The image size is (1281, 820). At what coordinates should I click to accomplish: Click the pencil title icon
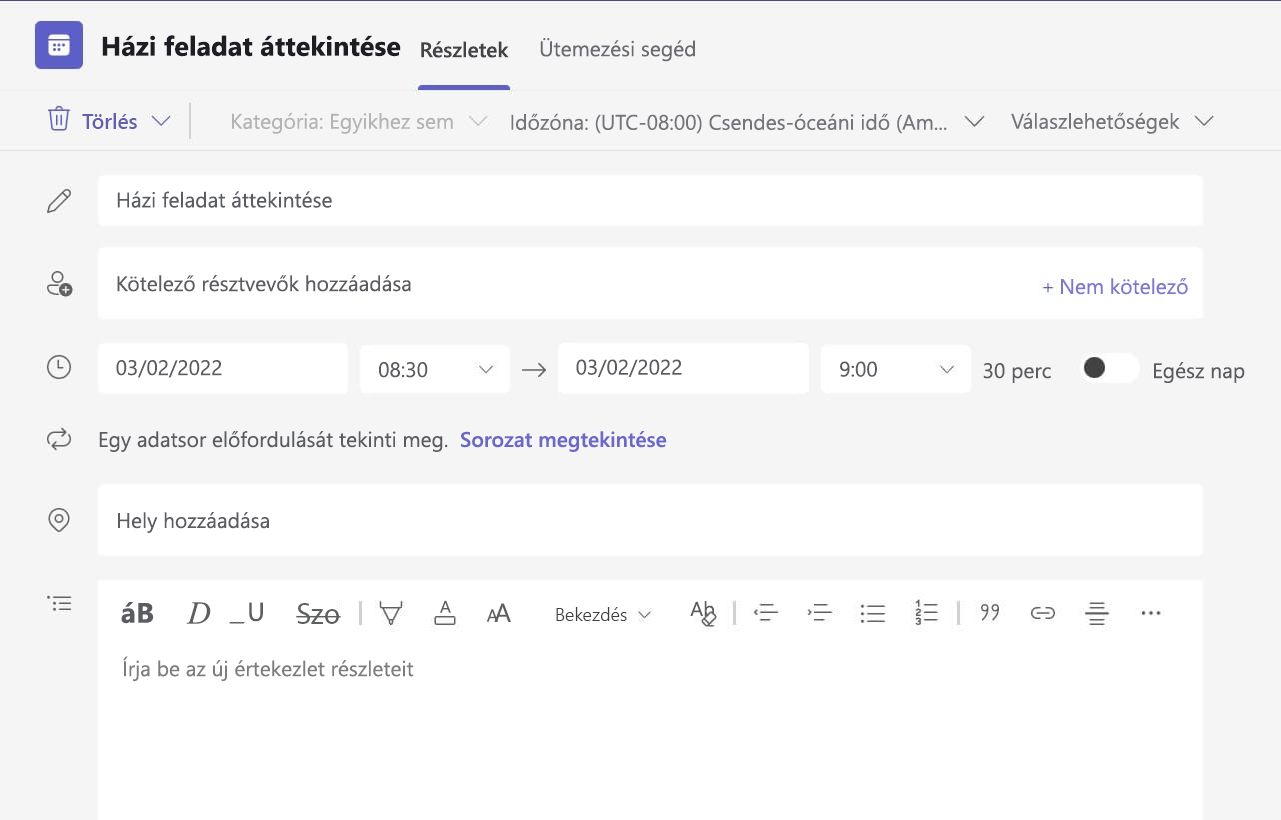[x=59, y=201]
